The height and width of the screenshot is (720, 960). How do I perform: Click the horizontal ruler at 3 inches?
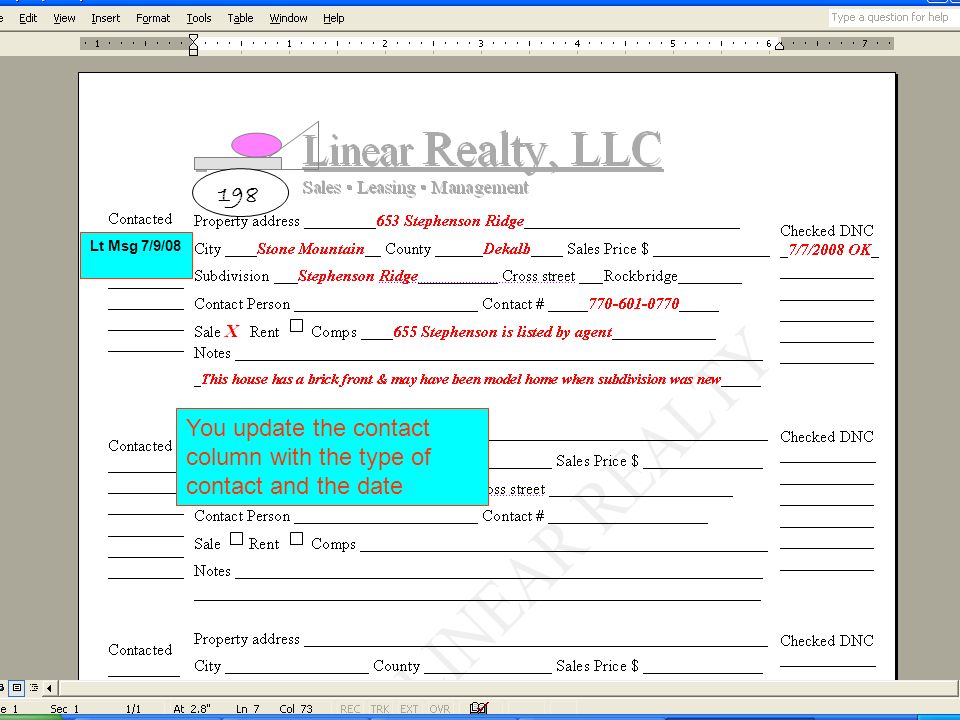click(x=481, y=43)
